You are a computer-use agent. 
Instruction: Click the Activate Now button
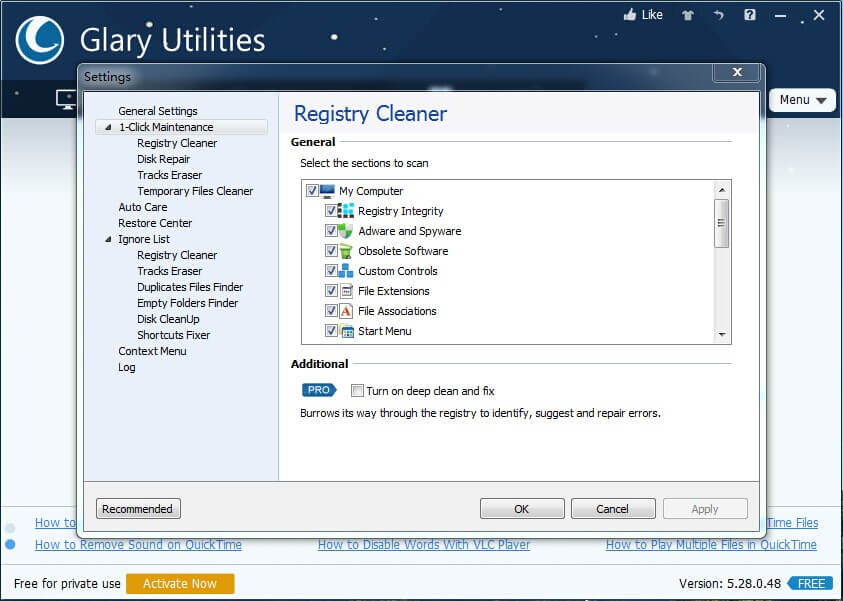[x=180, y=584]
